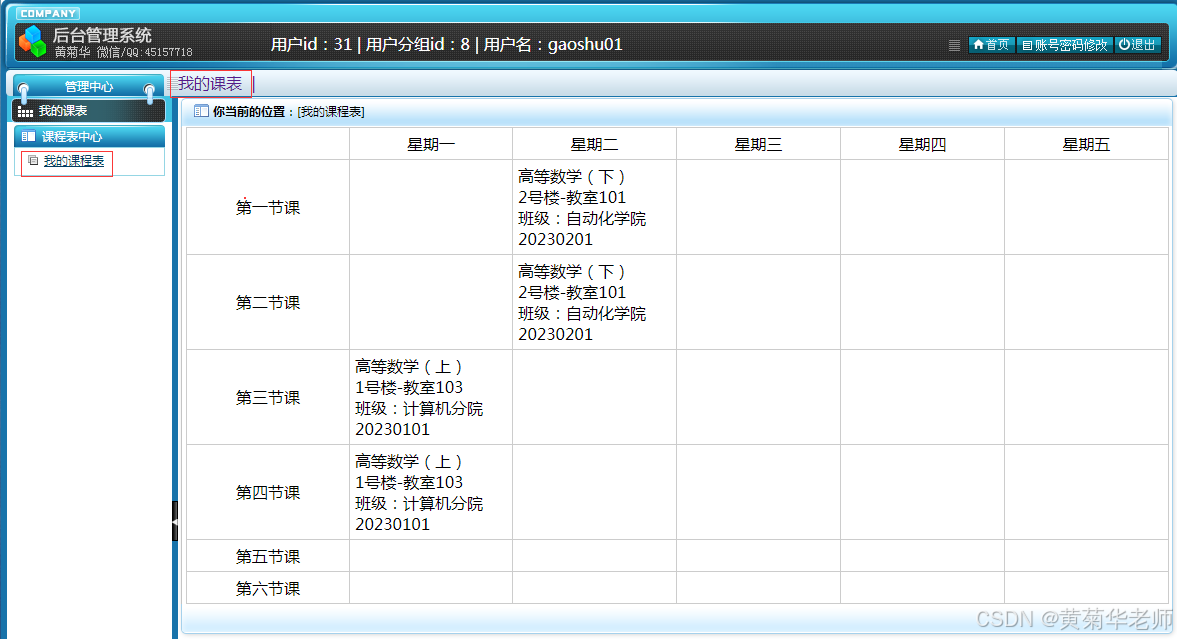Click the 第二节课 row label
The image size is (1177, 639).
coord(268,303)
